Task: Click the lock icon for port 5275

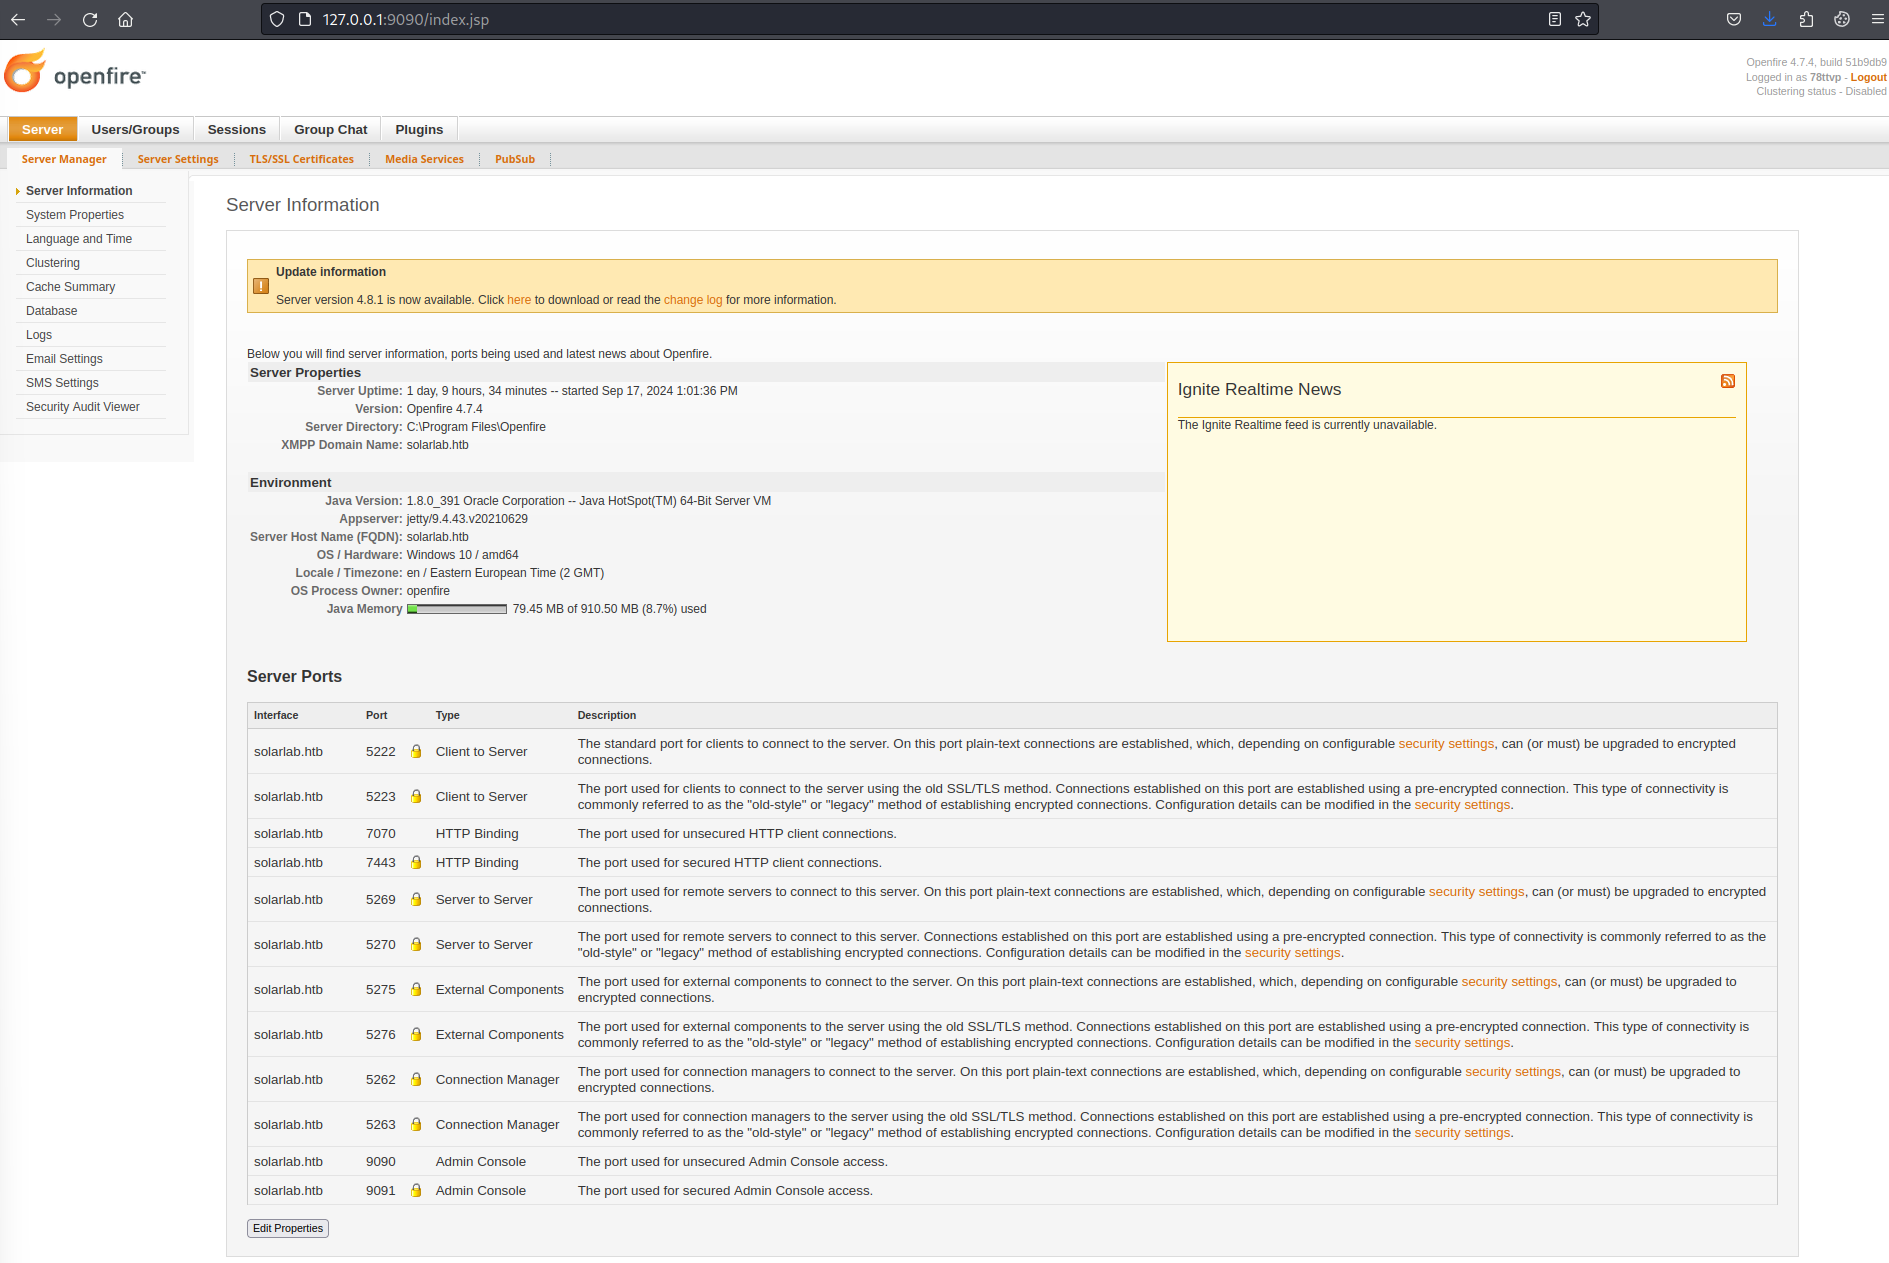Action: coord(416,989)
